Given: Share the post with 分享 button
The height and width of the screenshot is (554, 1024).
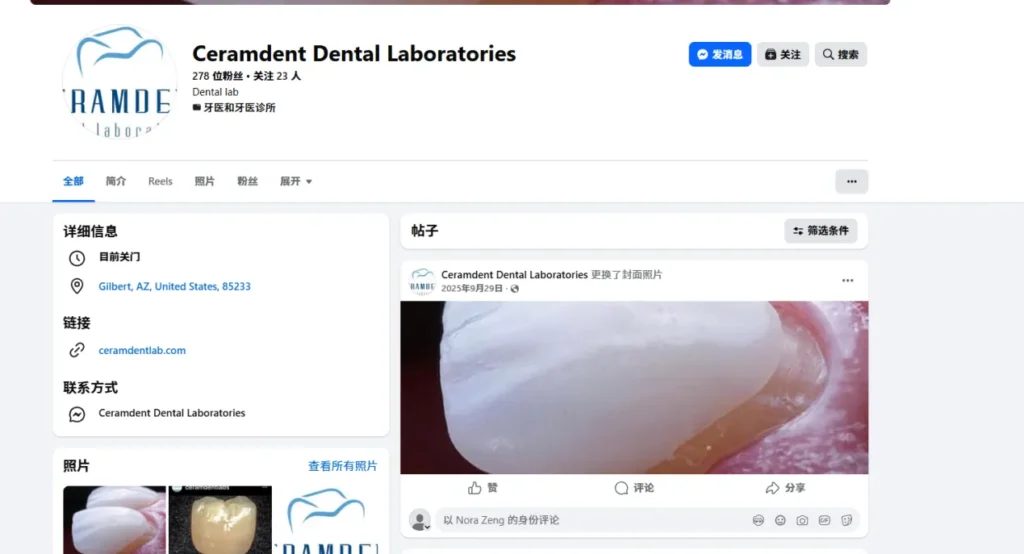Looking at the screenshot, I should click(786, 488).
